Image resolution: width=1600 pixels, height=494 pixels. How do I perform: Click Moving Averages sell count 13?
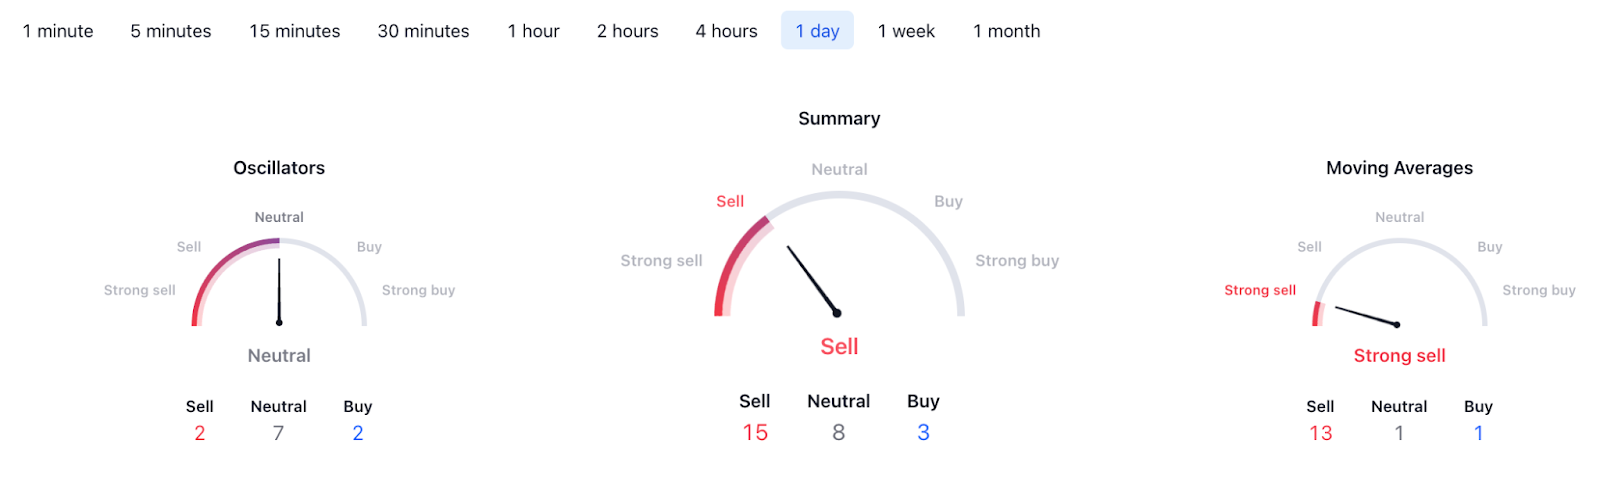click(x=1320, y=433)
